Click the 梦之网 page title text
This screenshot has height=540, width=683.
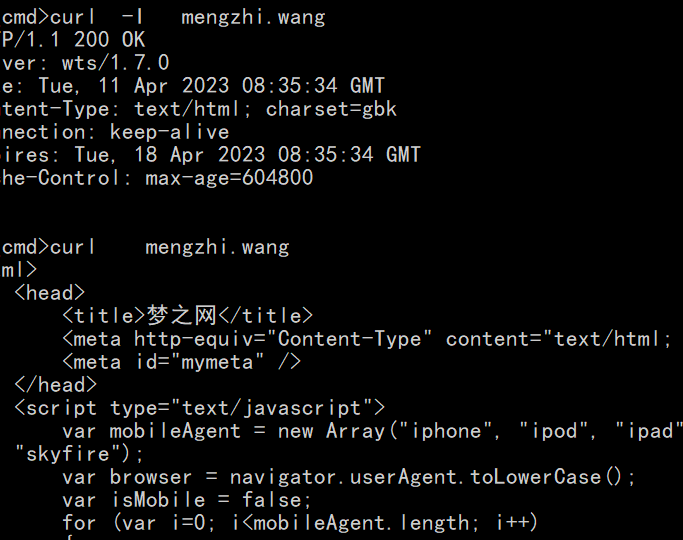(181, 316)
